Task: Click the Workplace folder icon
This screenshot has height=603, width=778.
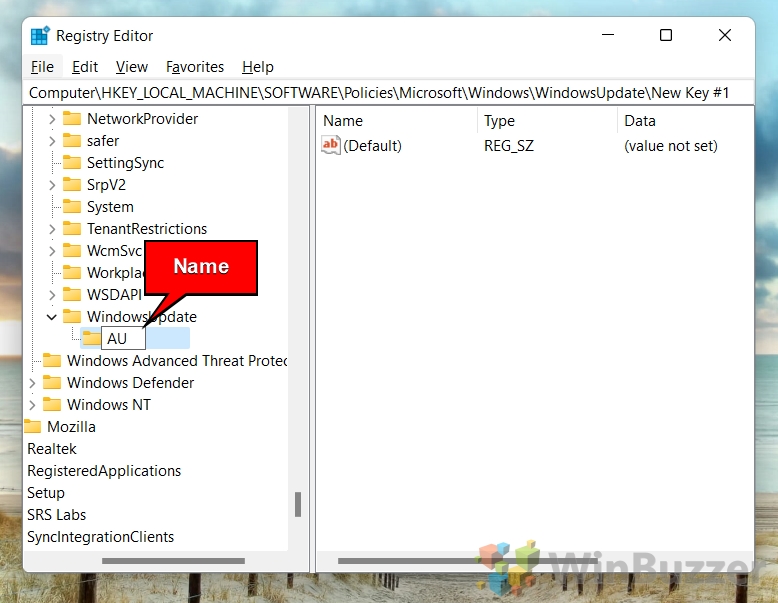Action: [72, 272]
